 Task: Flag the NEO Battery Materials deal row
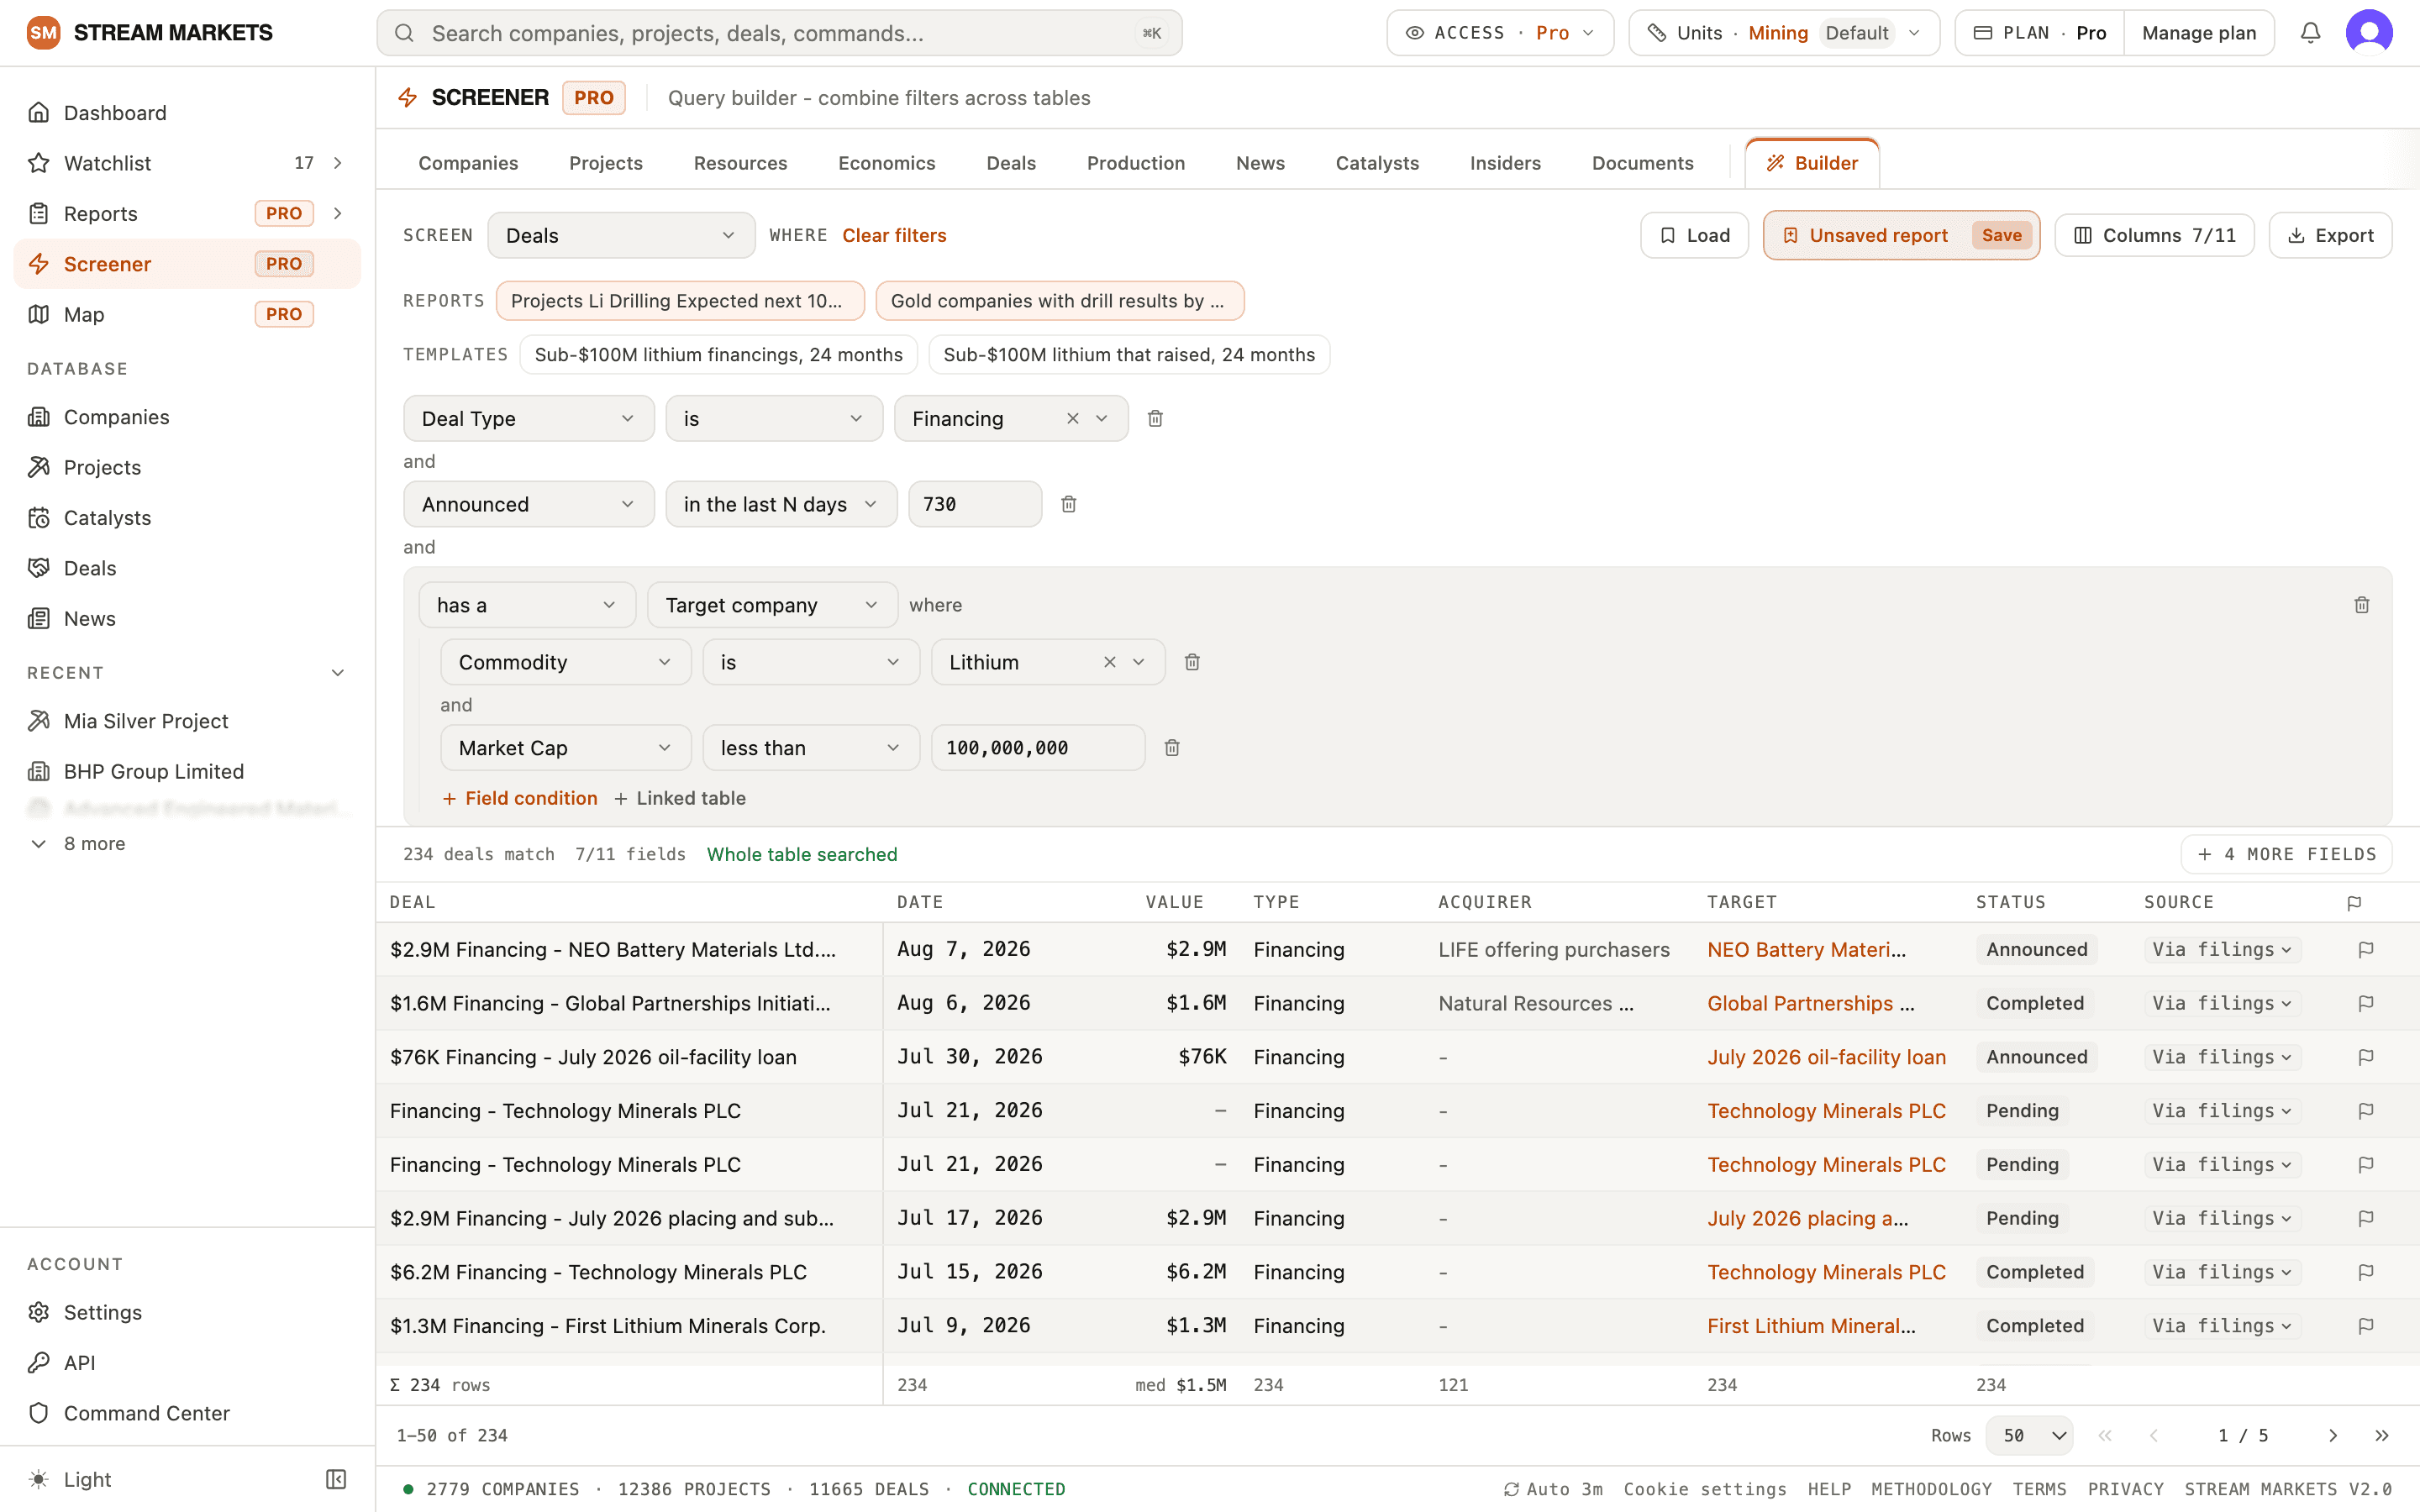(x=2365, y=949)
